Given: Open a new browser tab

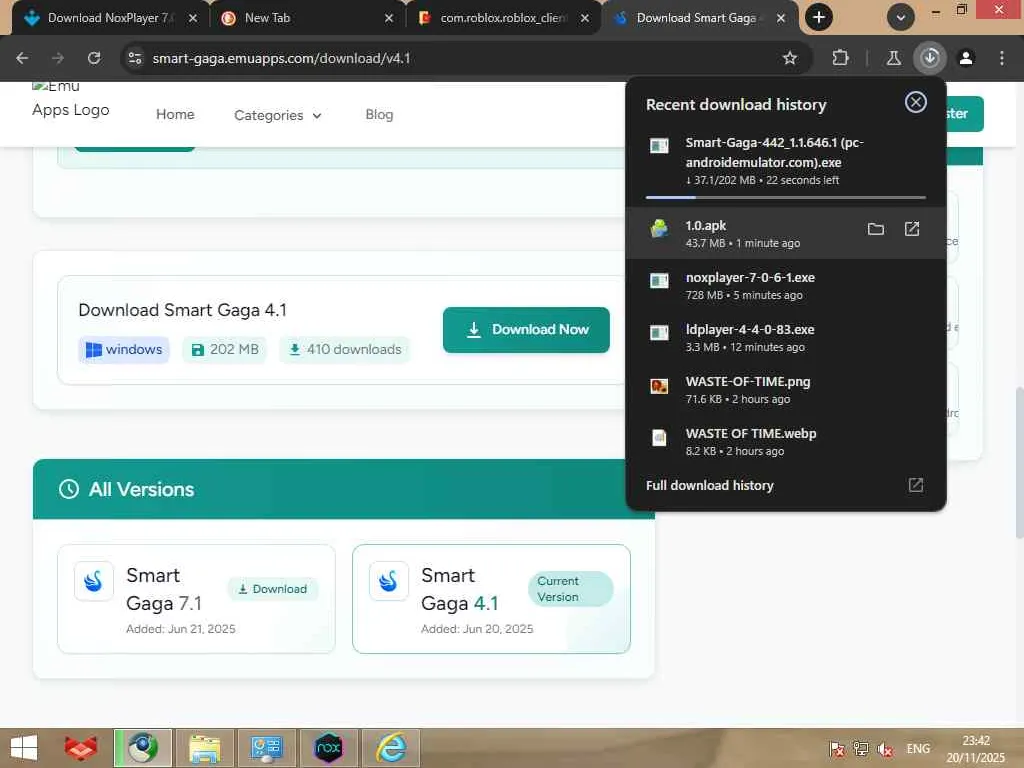Looking at the screenshot, I should tap(819, 18).
